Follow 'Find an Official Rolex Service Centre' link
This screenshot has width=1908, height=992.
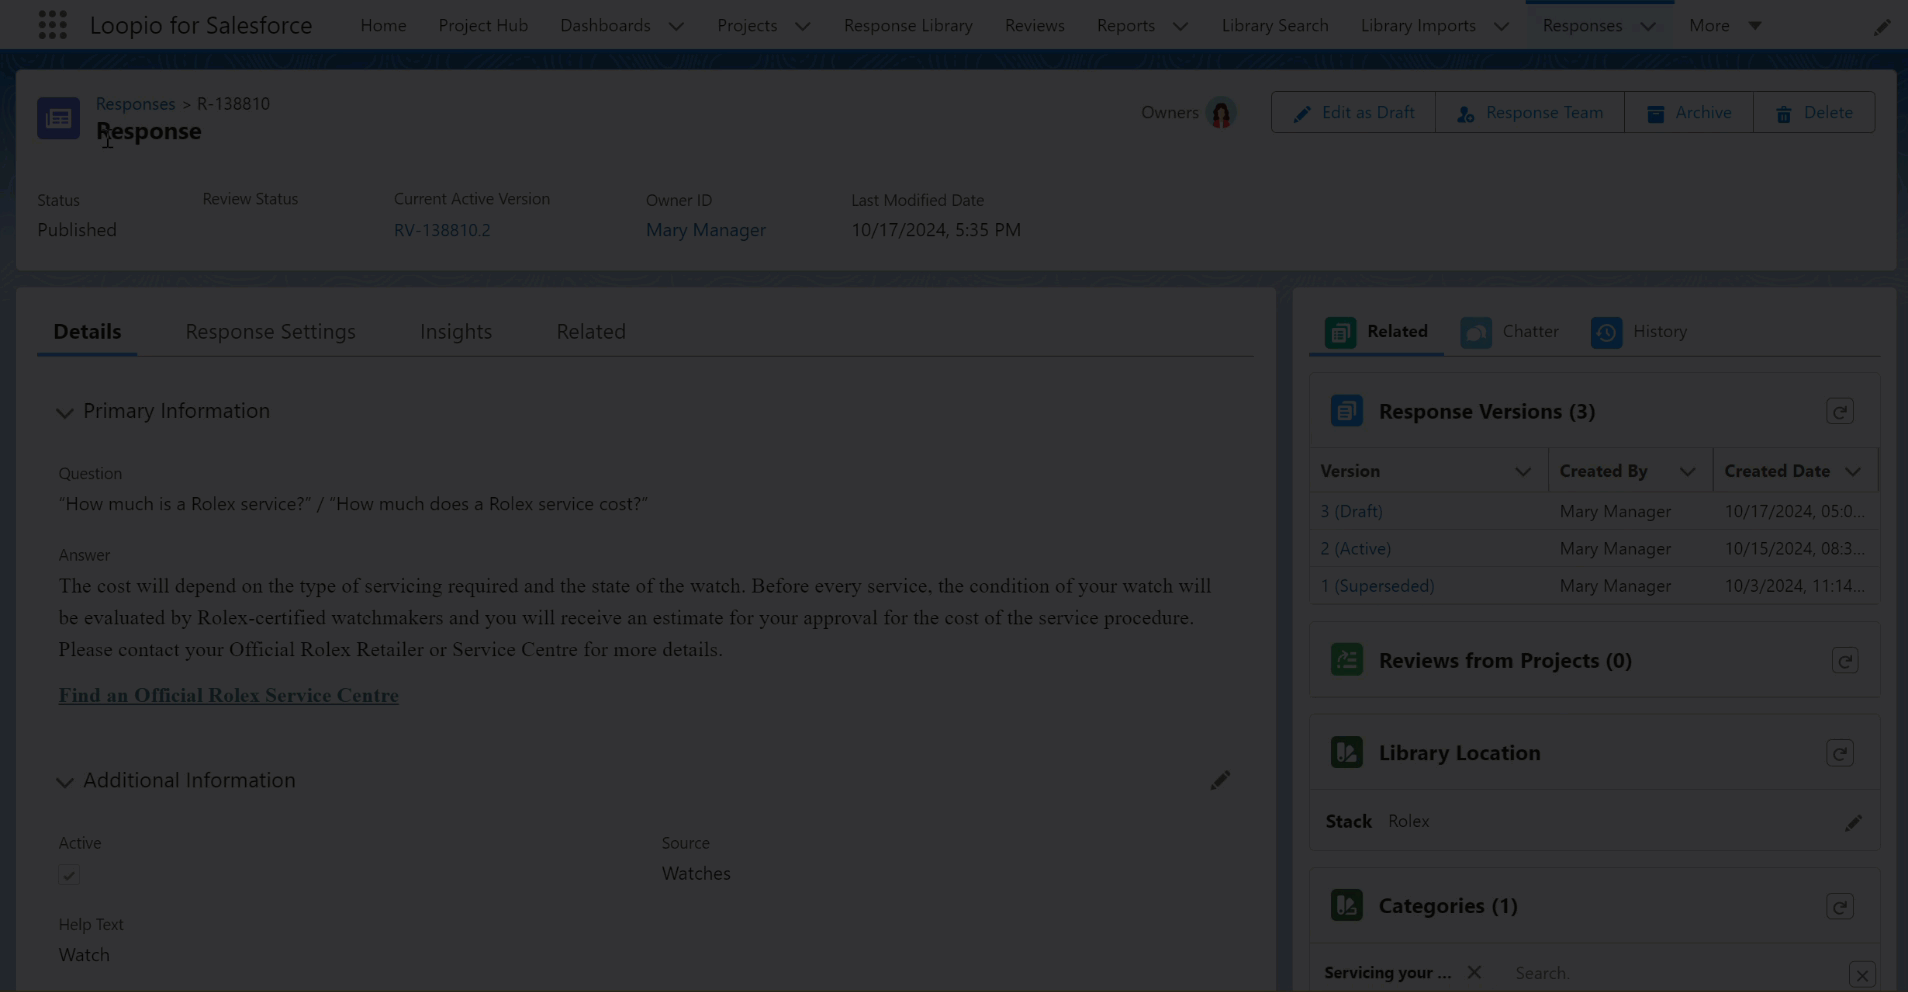point(228,696)
